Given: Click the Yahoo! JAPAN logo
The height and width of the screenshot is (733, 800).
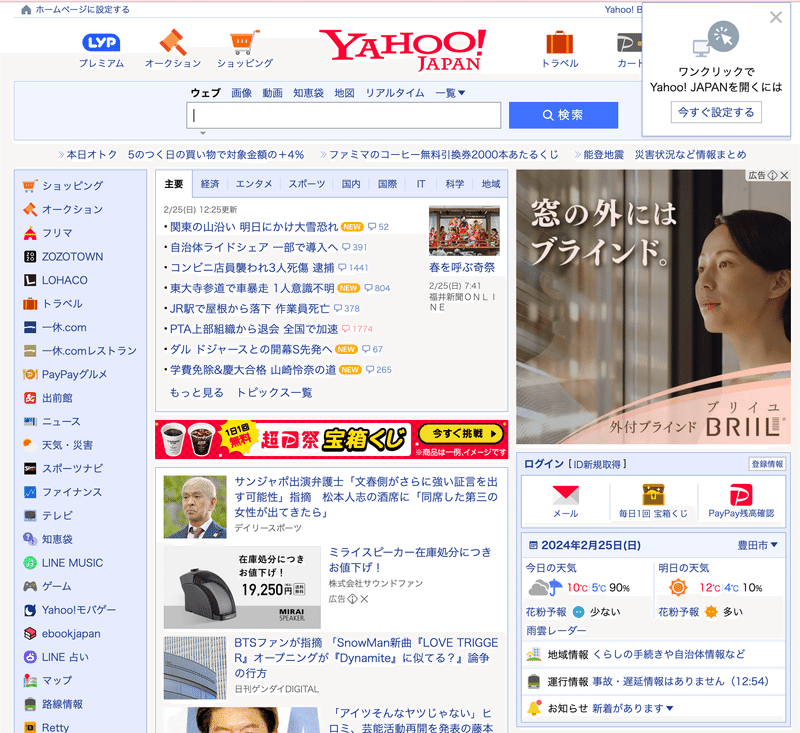Looking at the screenshot, I should coord(403,50).
